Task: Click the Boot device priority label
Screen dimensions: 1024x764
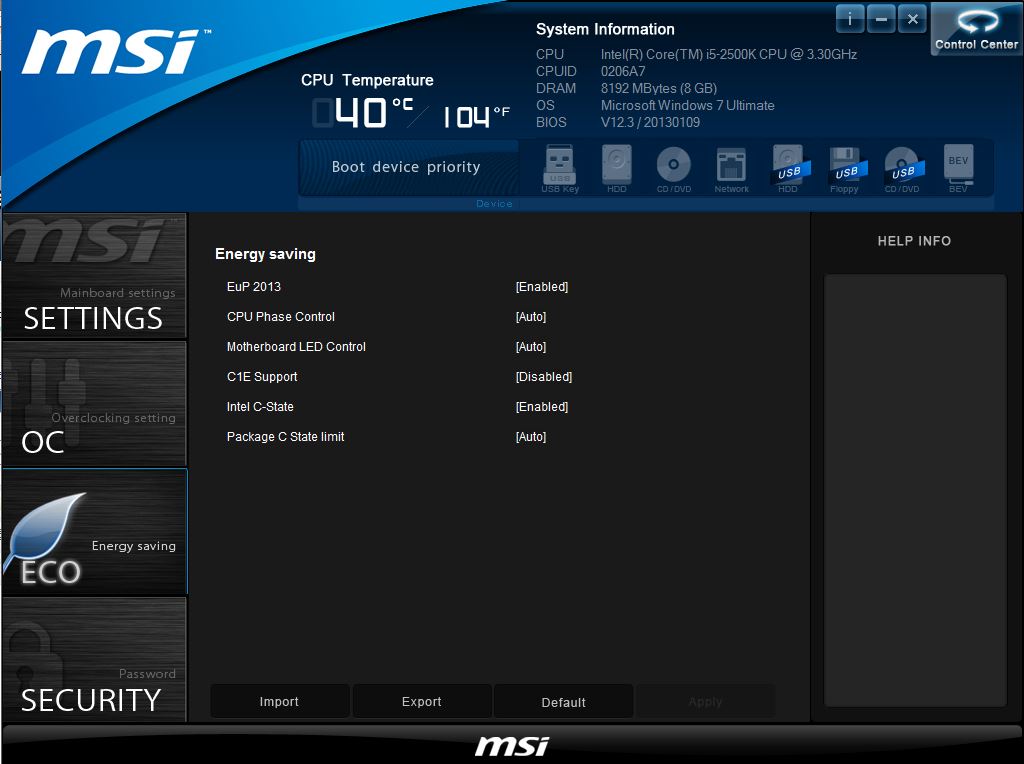Action: [x=406, y=167]
